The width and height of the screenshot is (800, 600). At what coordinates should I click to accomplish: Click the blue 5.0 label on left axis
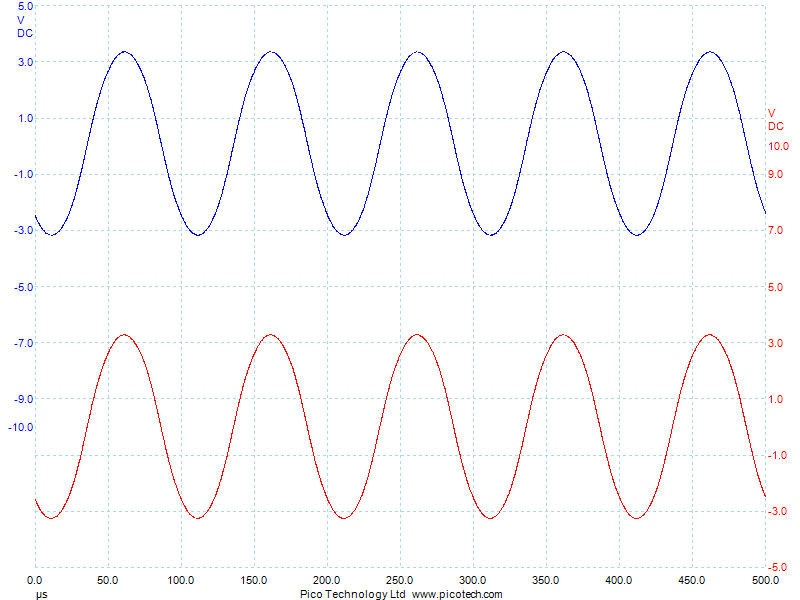click(26, 6)
